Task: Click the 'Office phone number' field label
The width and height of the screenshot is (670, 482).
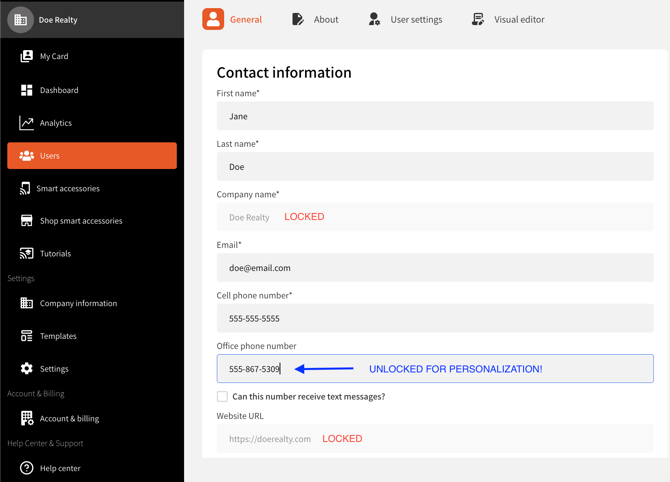Action: tap(256, 346)
